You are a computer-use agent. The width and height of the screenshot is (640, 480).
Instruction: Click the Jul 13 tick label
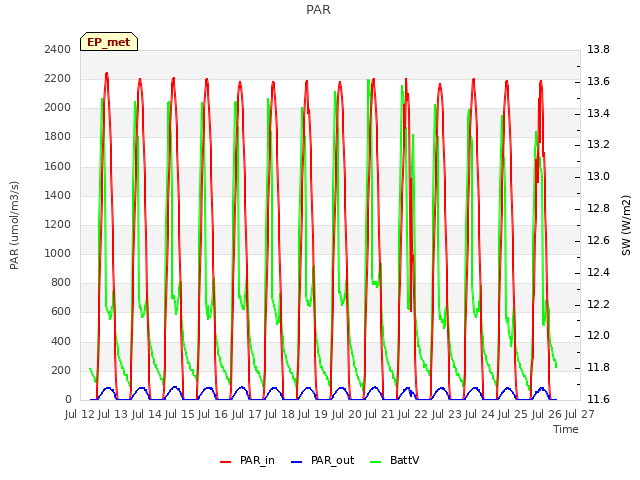pos(113,414)
